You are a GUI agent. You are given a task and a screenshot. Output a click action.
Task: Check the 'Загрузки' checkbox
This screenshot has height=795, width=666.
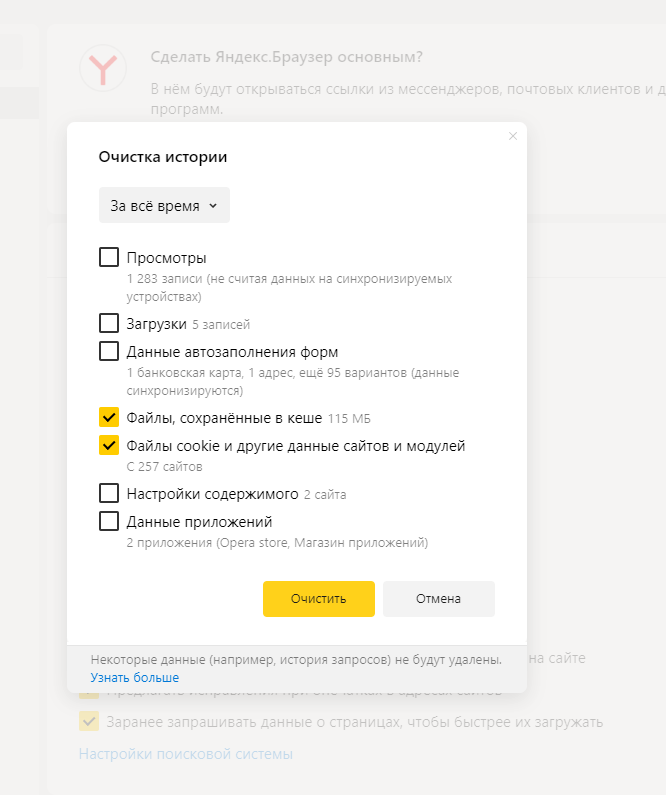coord(109,322)
